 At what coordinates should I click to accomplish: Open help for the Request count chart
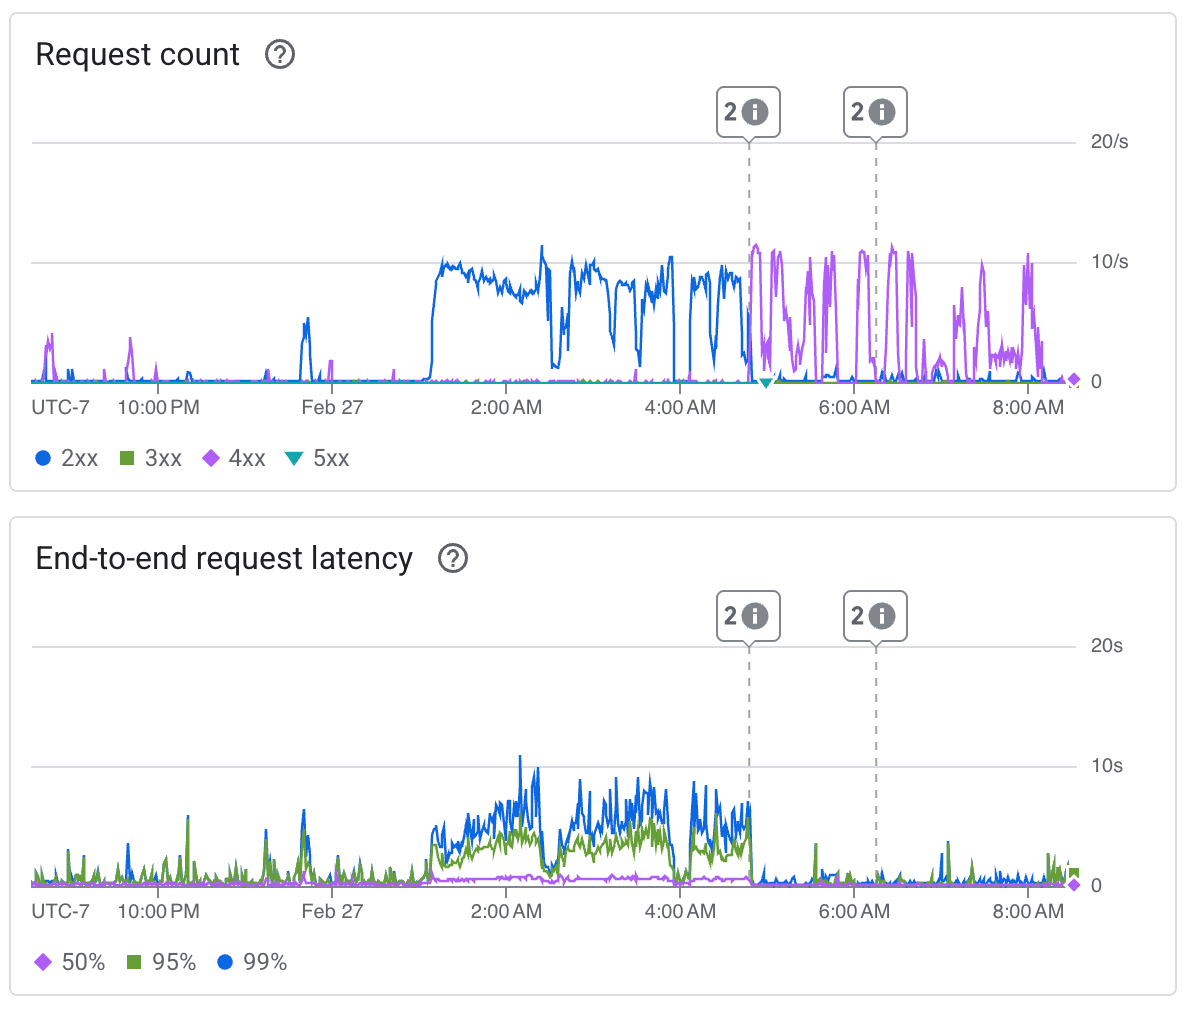(280, 55)
